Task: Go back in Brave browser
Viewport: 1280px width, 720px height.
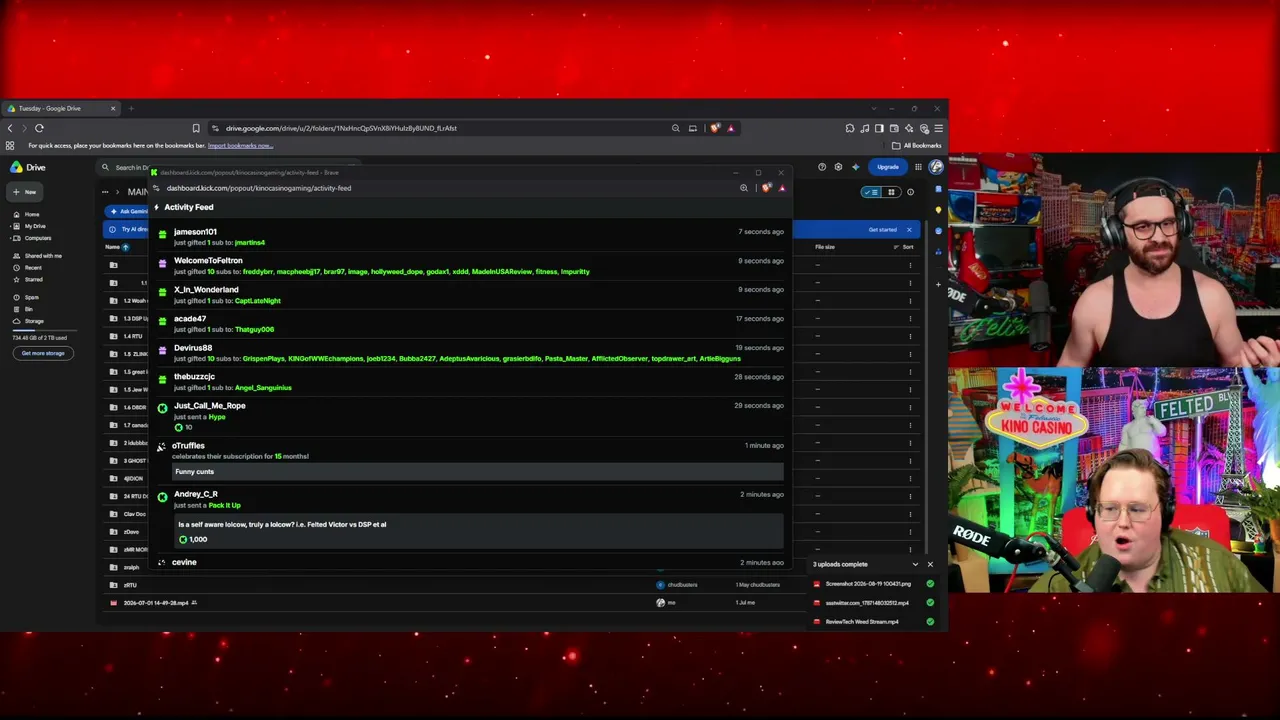Action: (x=10, y=128)
